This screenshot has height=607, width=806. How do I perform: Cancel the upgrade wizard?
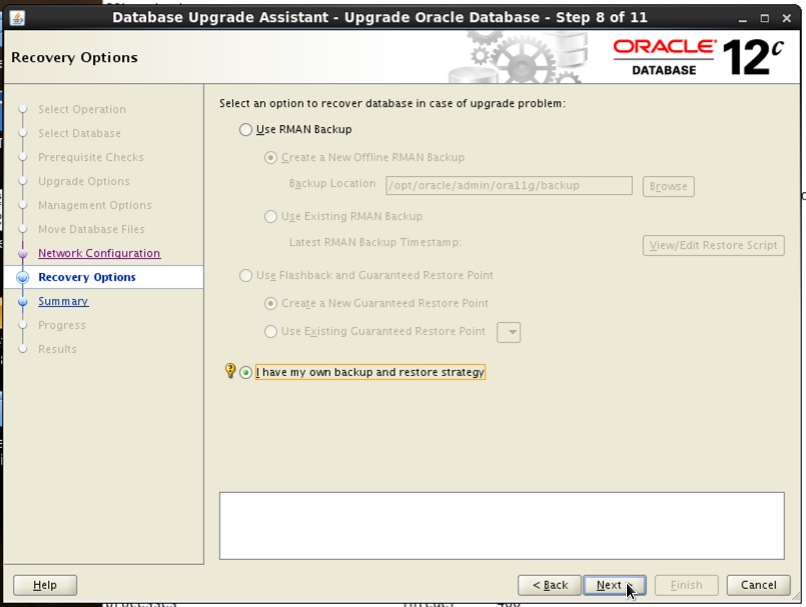click(758, 585)
